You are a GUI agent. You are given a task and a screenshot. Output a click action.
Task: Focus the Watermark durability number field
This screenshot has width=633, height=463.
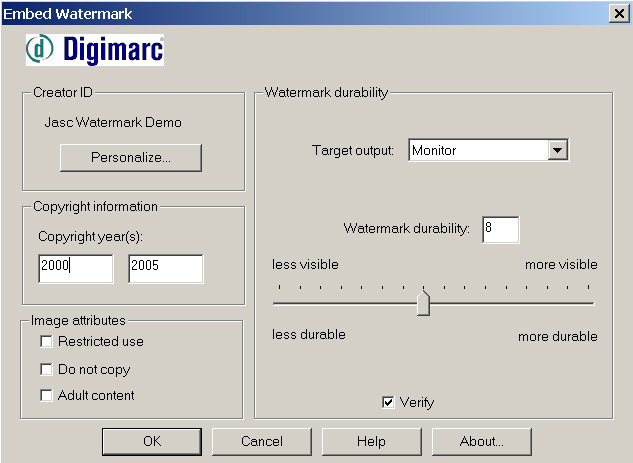[x=500, y=229]
